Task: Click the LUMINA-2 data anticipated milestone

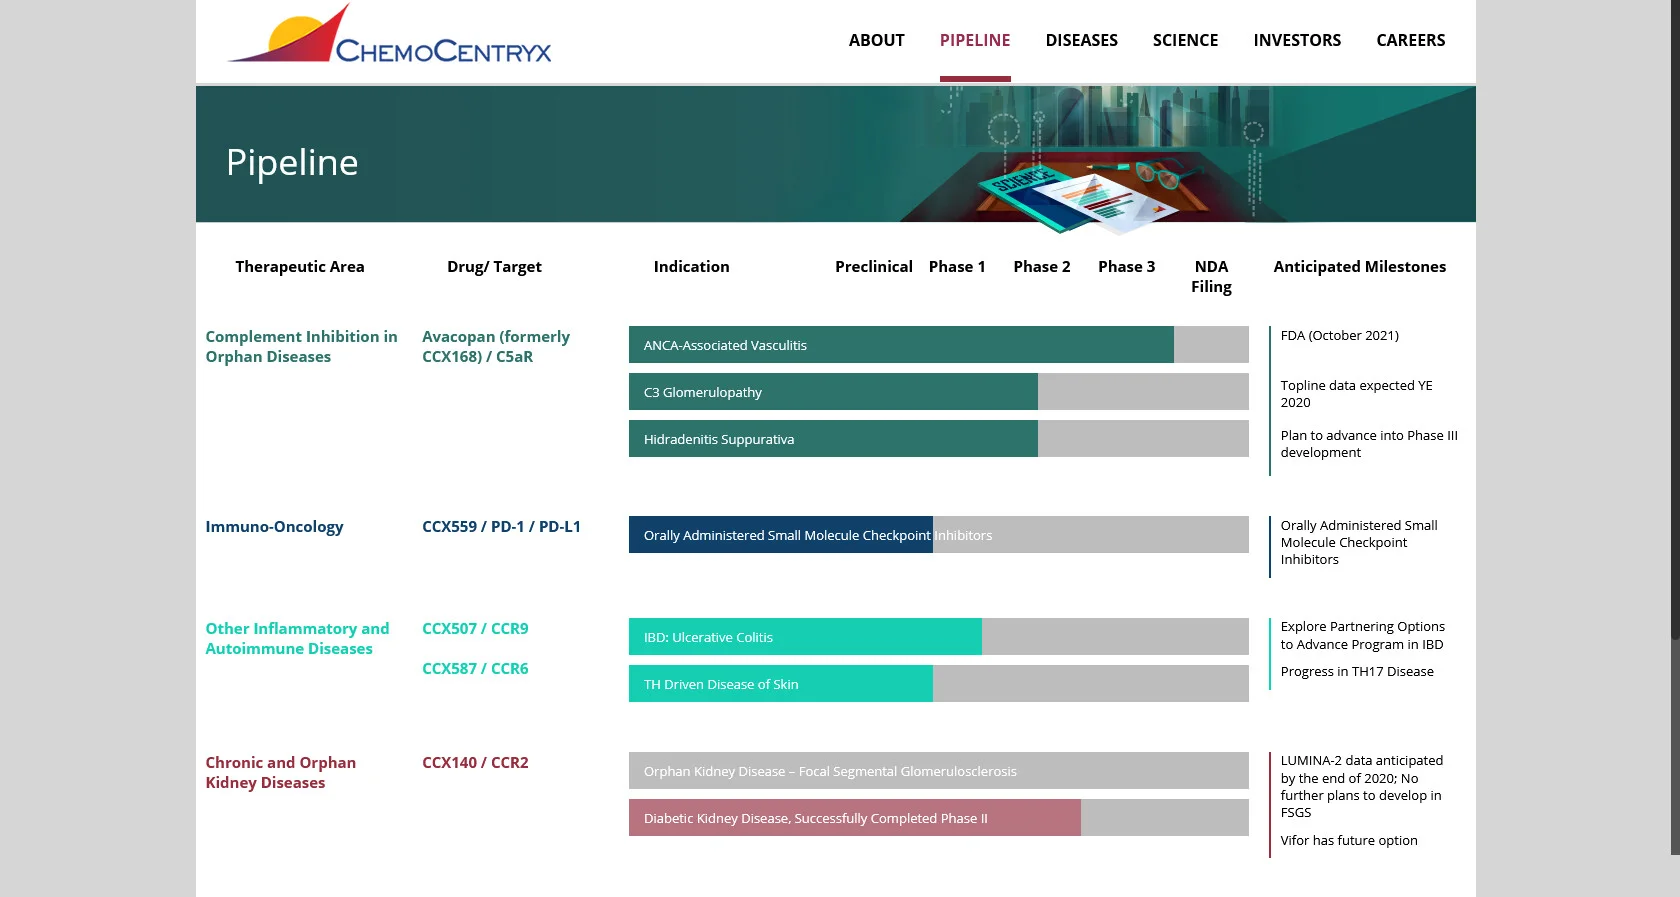Action: pos(1362,787)
